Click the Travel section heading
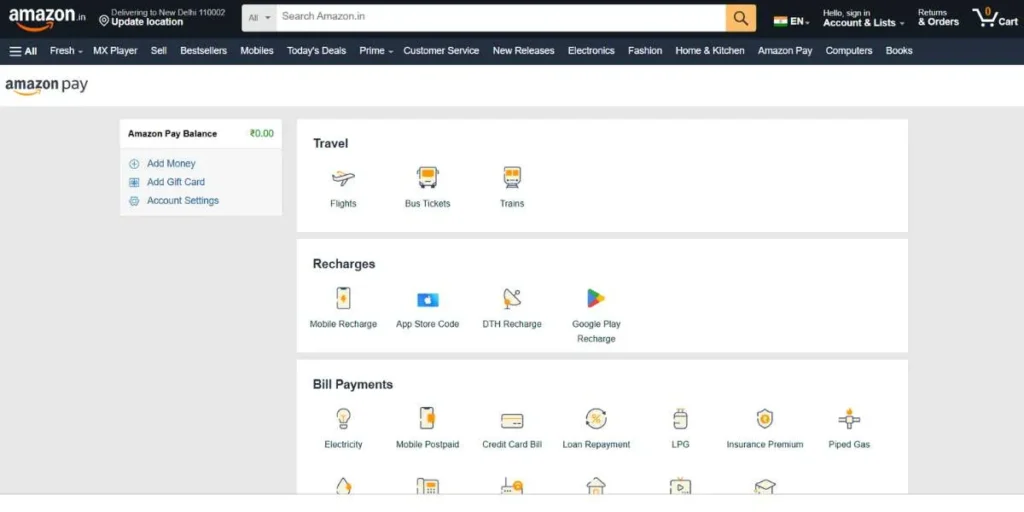Image resolution: width=1024 pixels, height=512 pixels. [x=330, y=144]
